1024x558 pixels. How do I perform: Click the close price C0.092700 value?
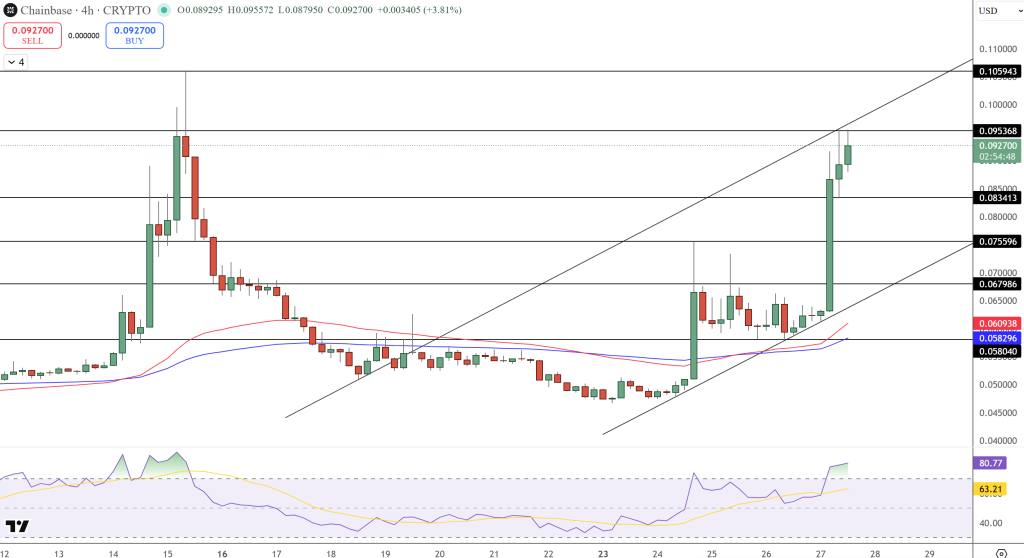tap(350, 10)
